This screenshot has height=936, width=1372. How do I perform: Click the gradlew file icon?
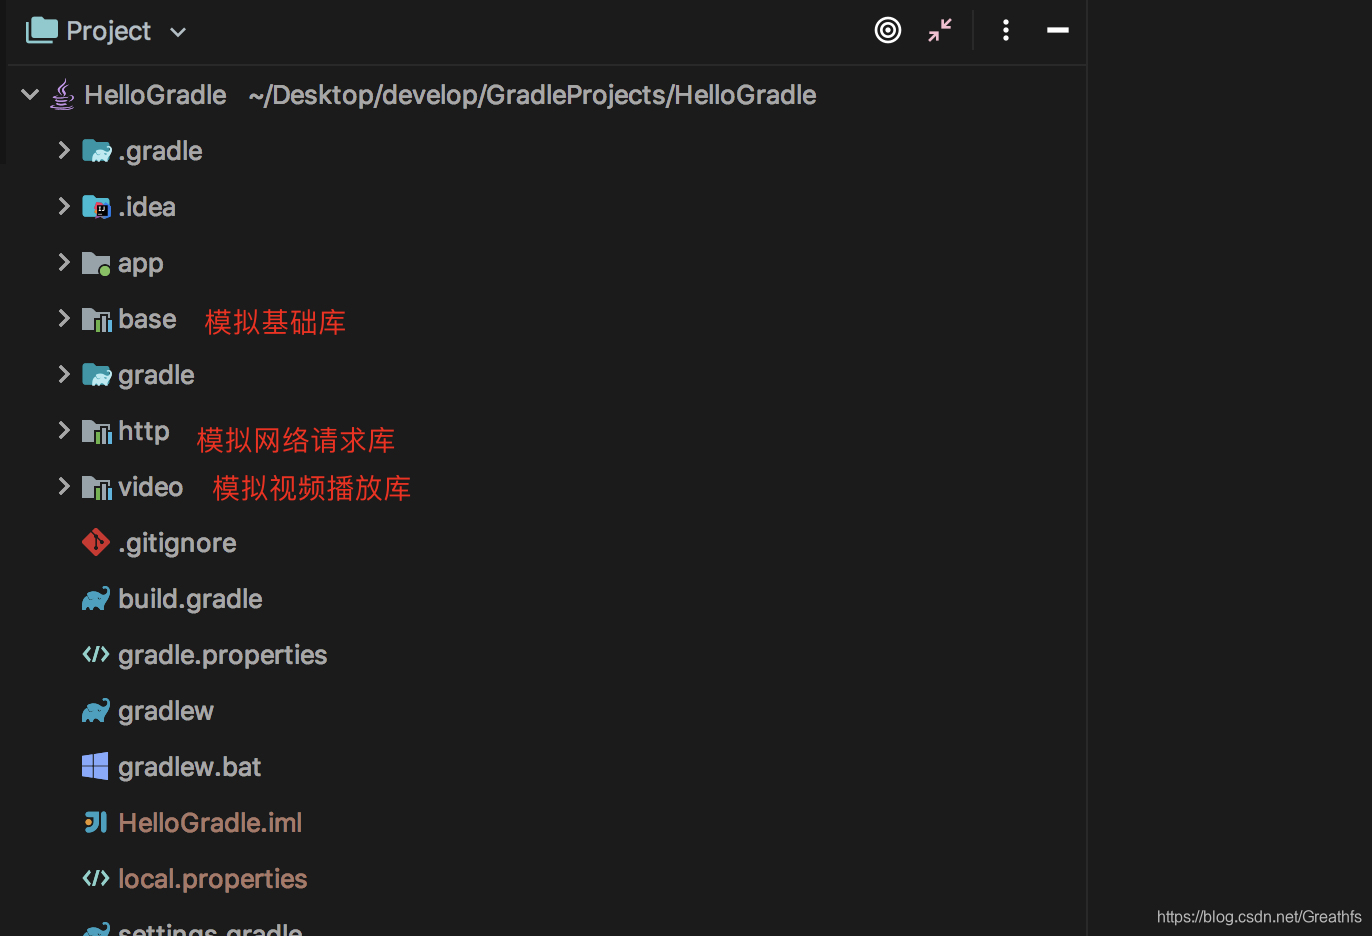[96, 711]
